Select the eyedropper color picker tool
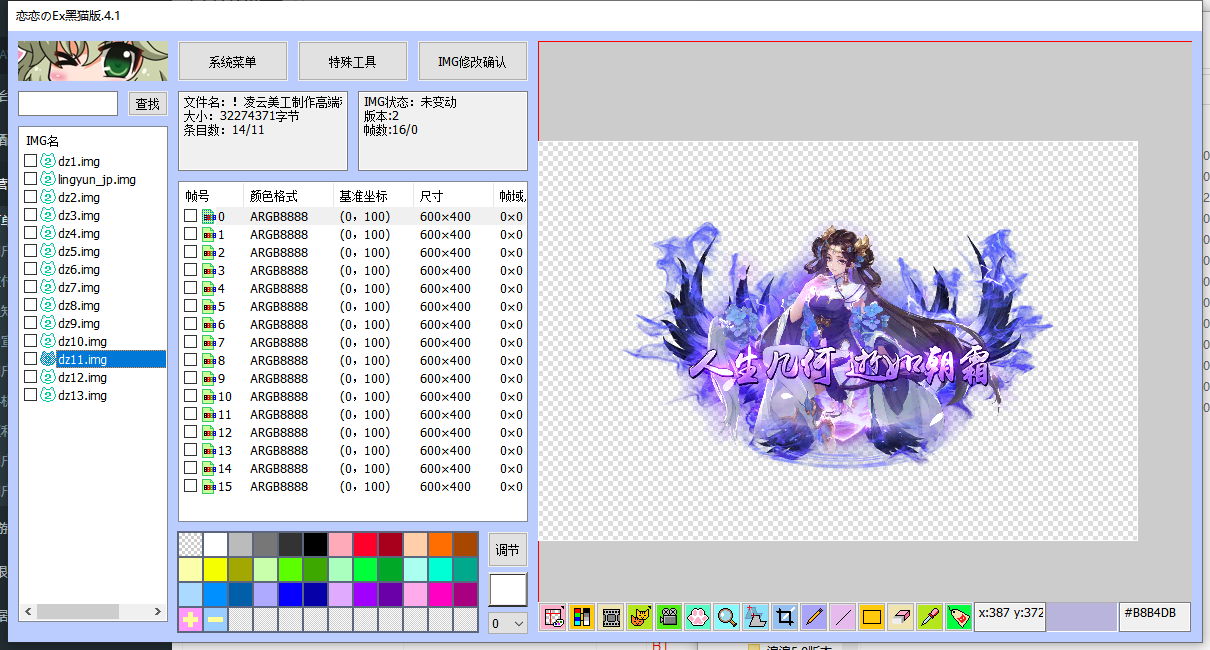Viewport: 1210px width, 650px height. tap(931, 617)
